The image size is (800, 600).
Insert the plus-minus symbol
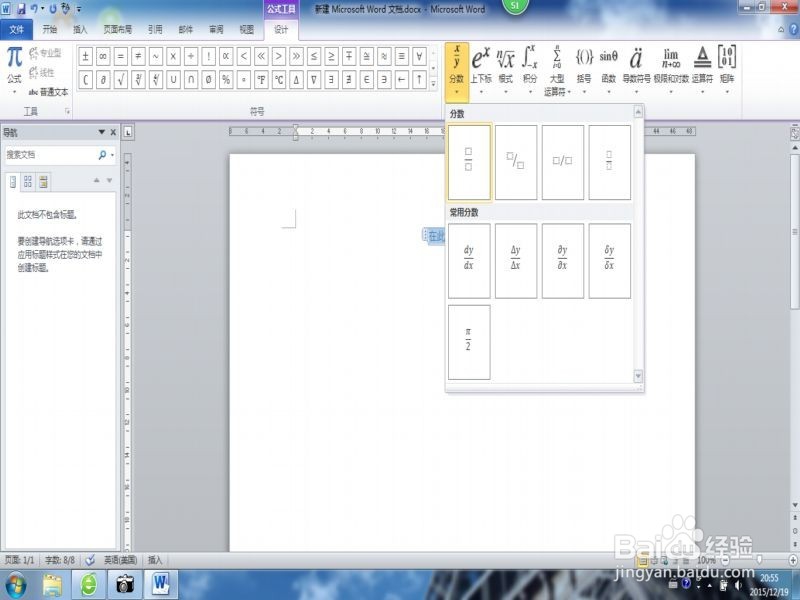pos(86,56)
